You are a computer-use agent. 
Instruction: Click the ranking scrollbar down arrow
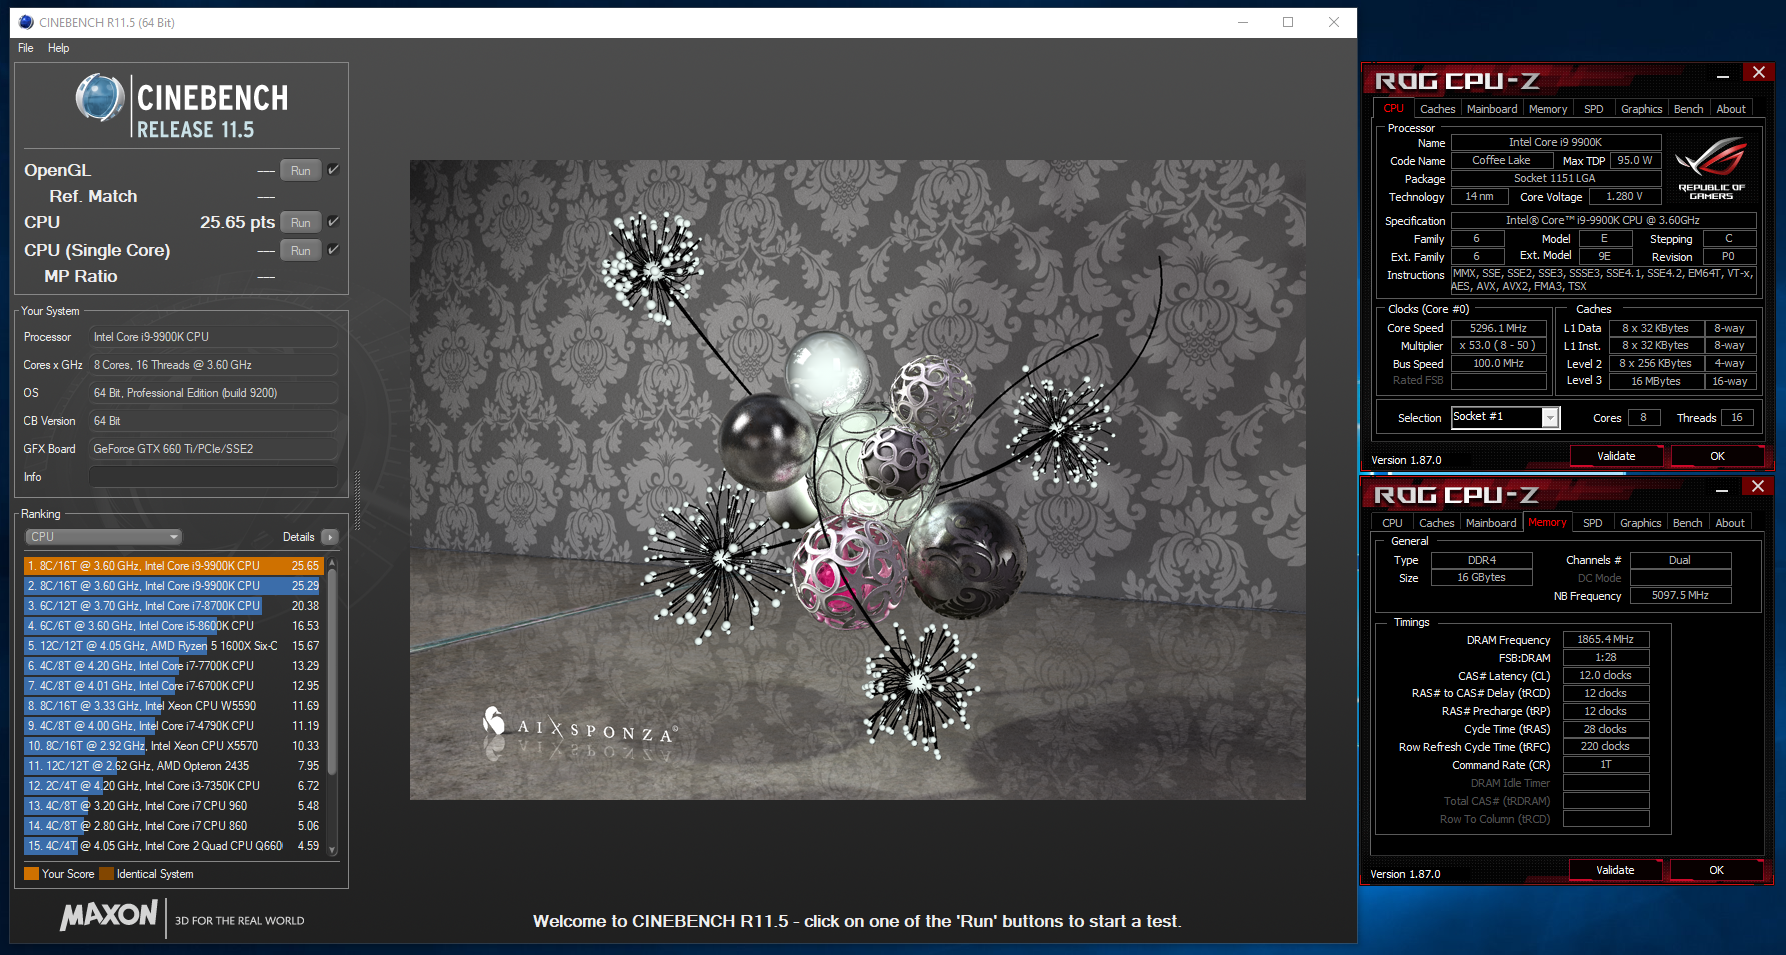(x=332, y=850)
